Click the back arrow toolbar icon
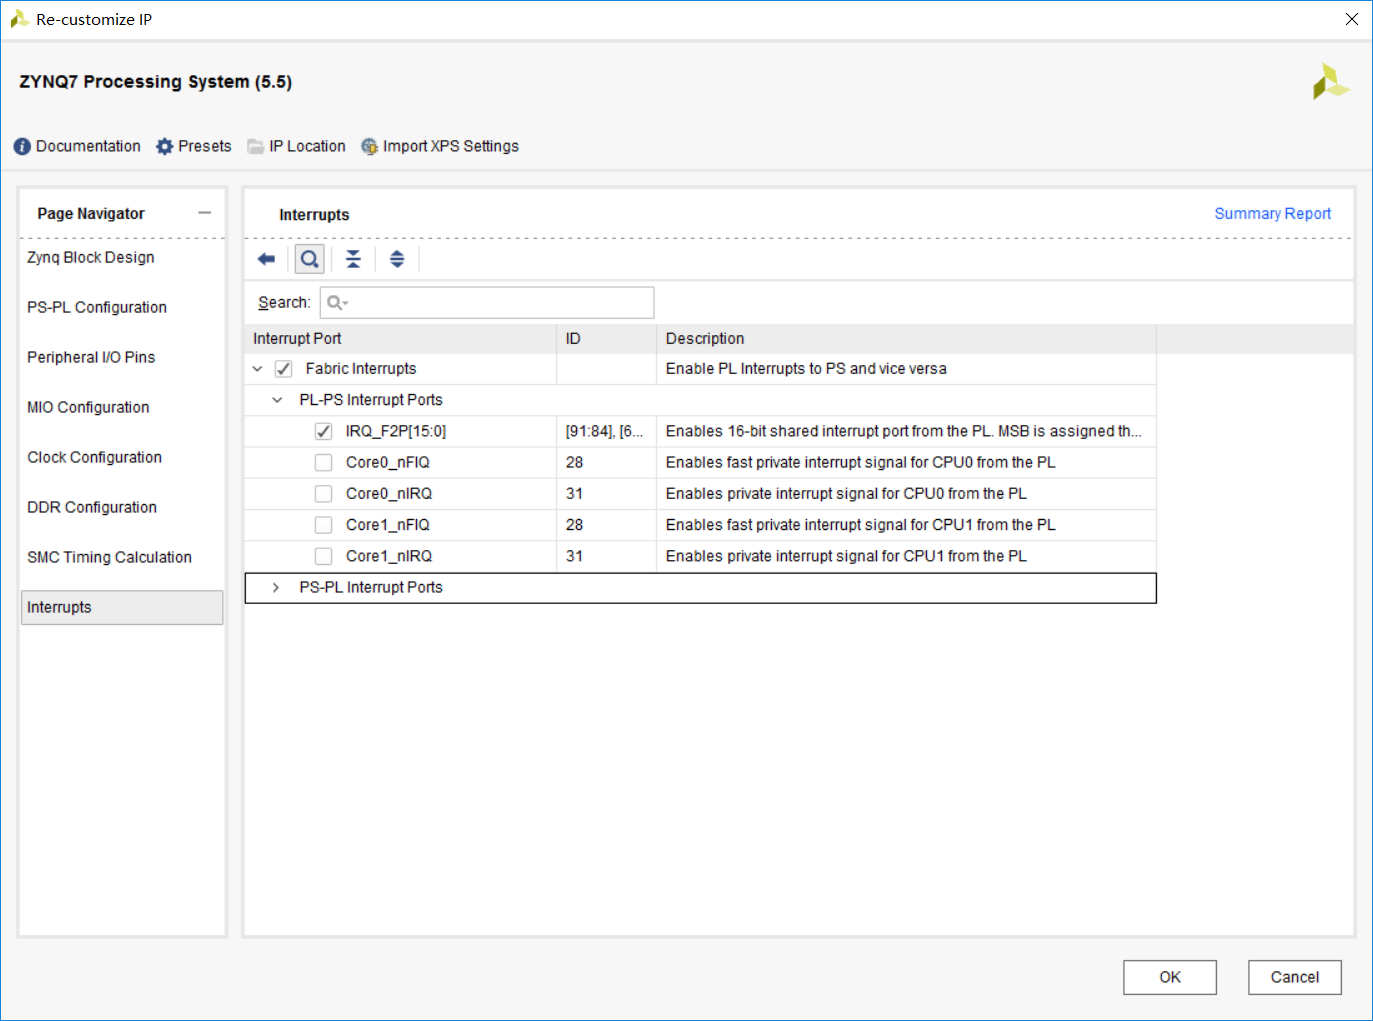The width and height of the screenshot is (1373, 1021). pos(266,259)
